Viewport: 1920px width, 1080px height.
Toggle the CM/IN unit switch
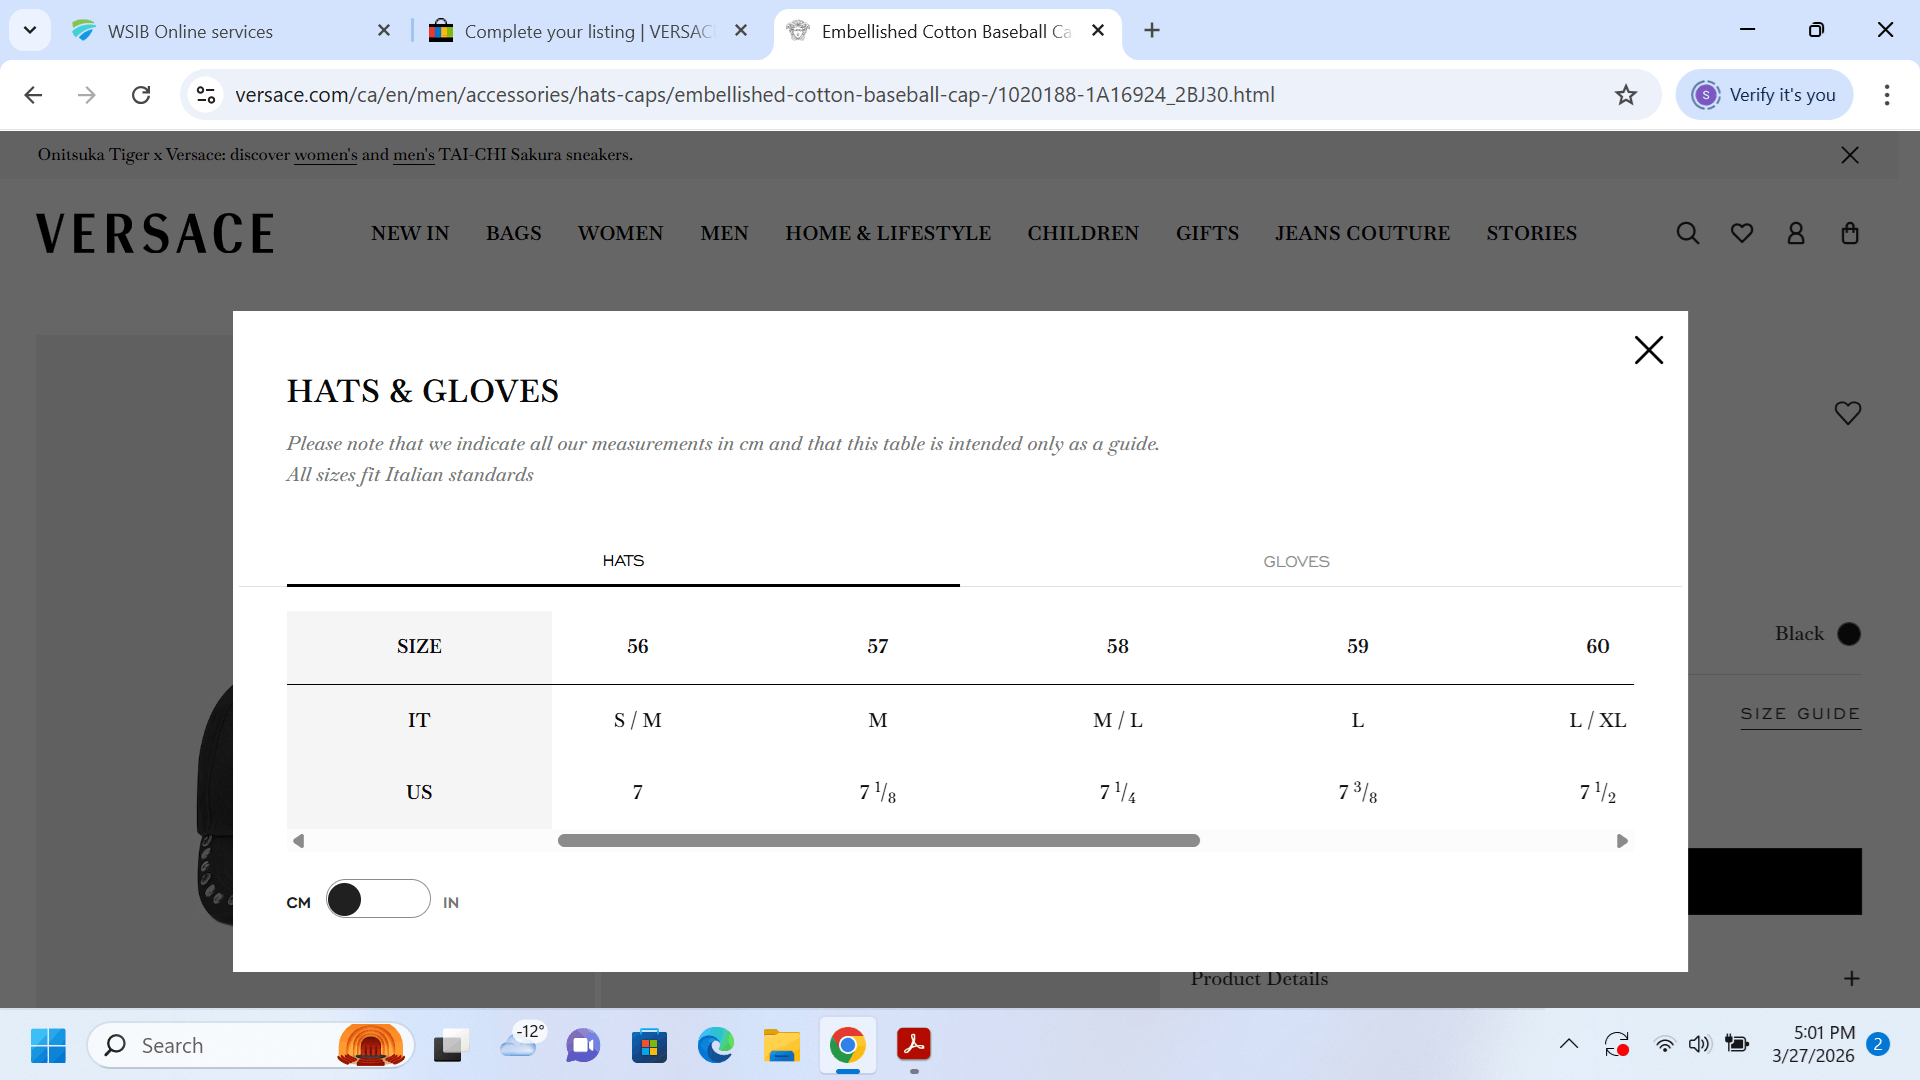point(378,899)
